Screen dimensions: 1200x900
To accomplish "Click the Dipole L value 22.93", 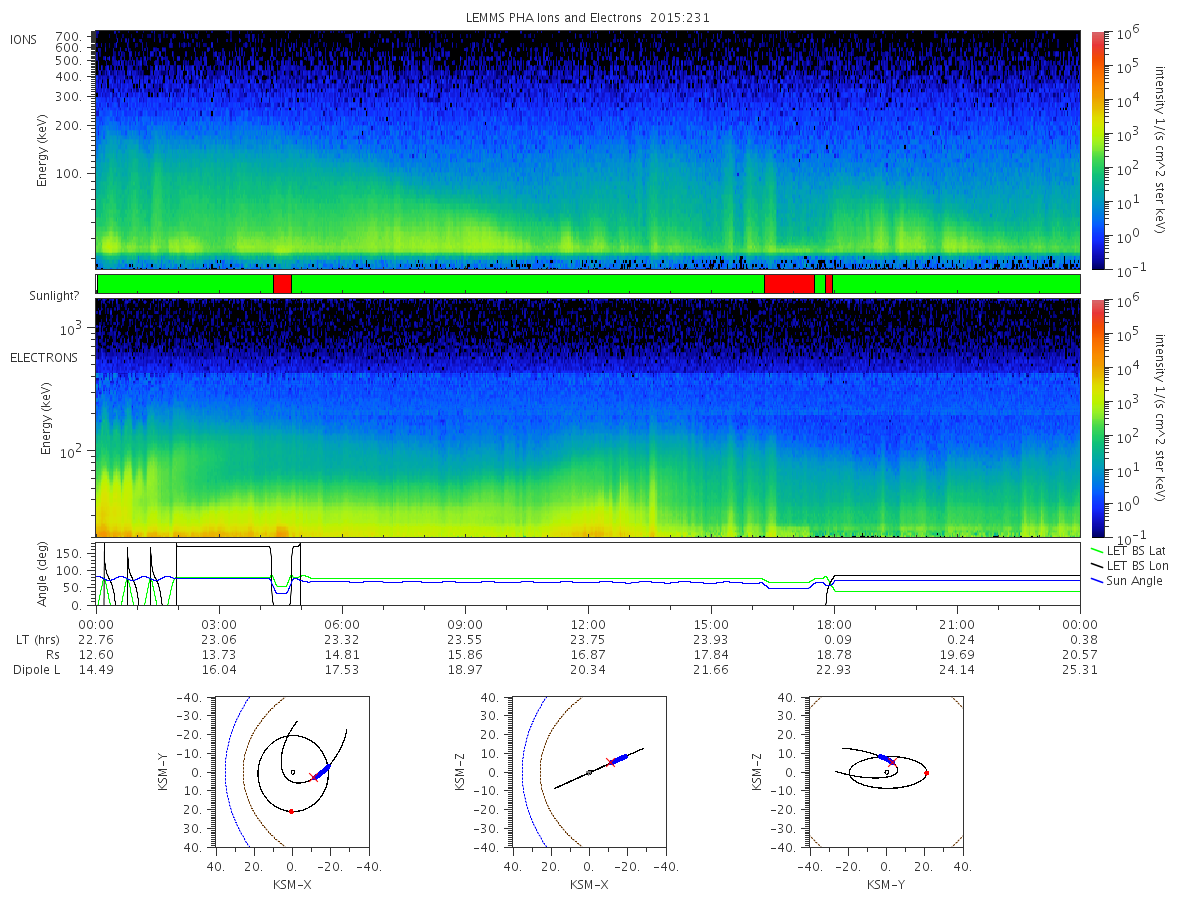I will (834, 669).
